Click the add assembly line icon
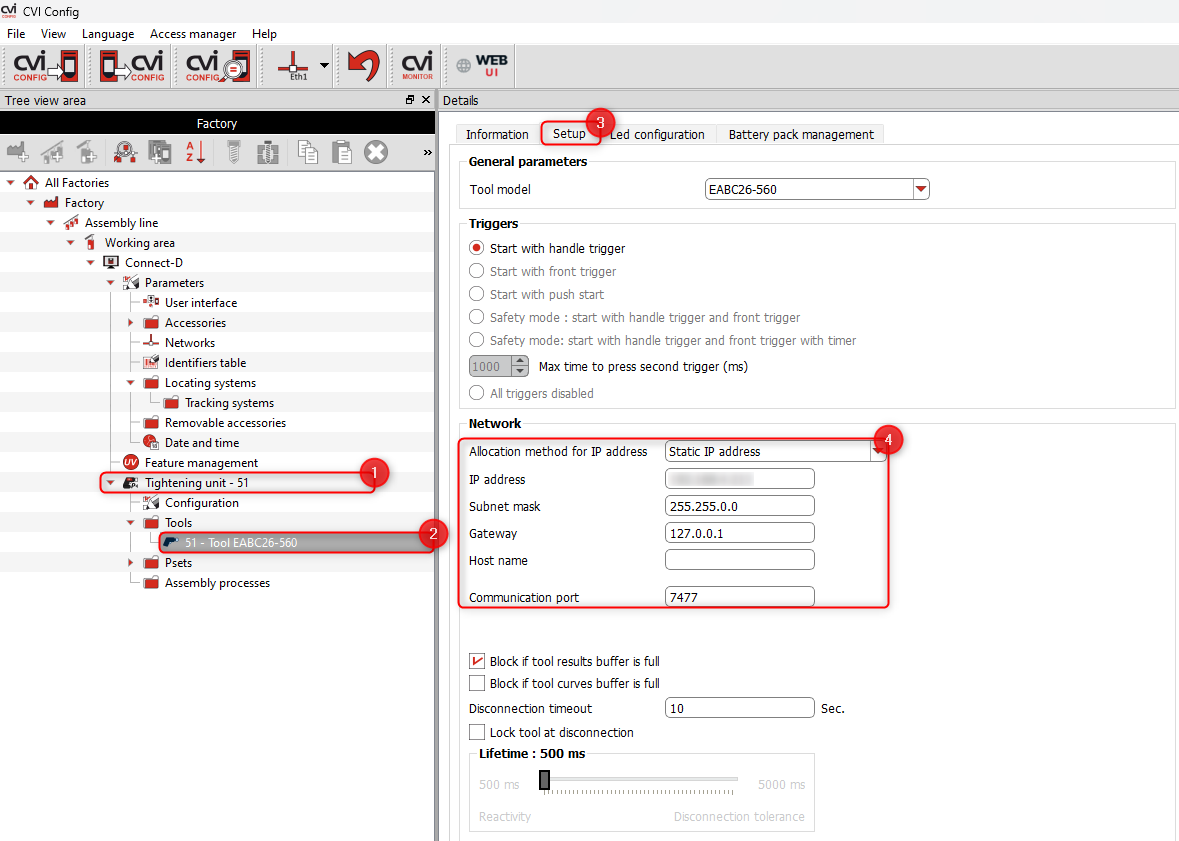This screenshot has height=841, width=1179. [x=53, y=152]
